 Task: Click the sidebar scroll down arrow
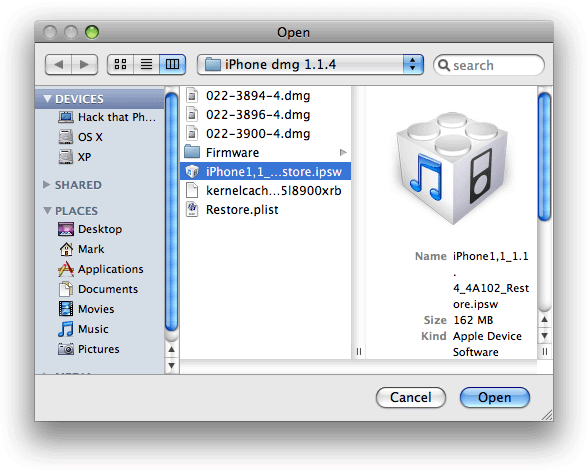pos(171,365)
